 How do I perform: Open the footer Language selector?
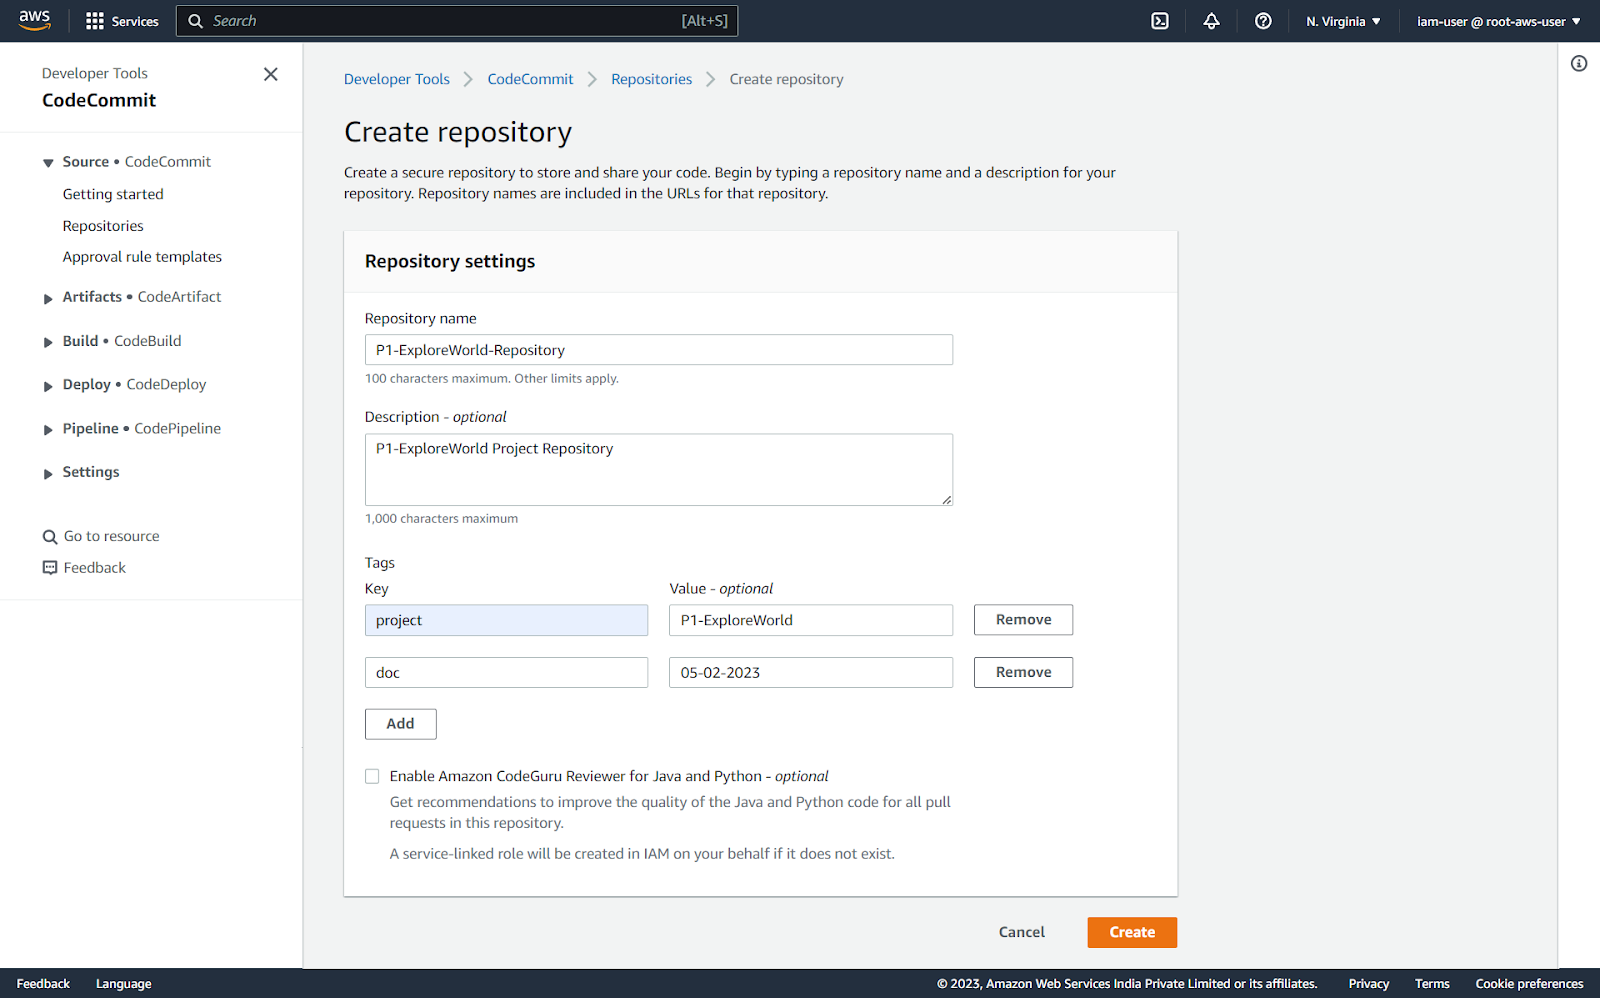[x=123, y=984]
